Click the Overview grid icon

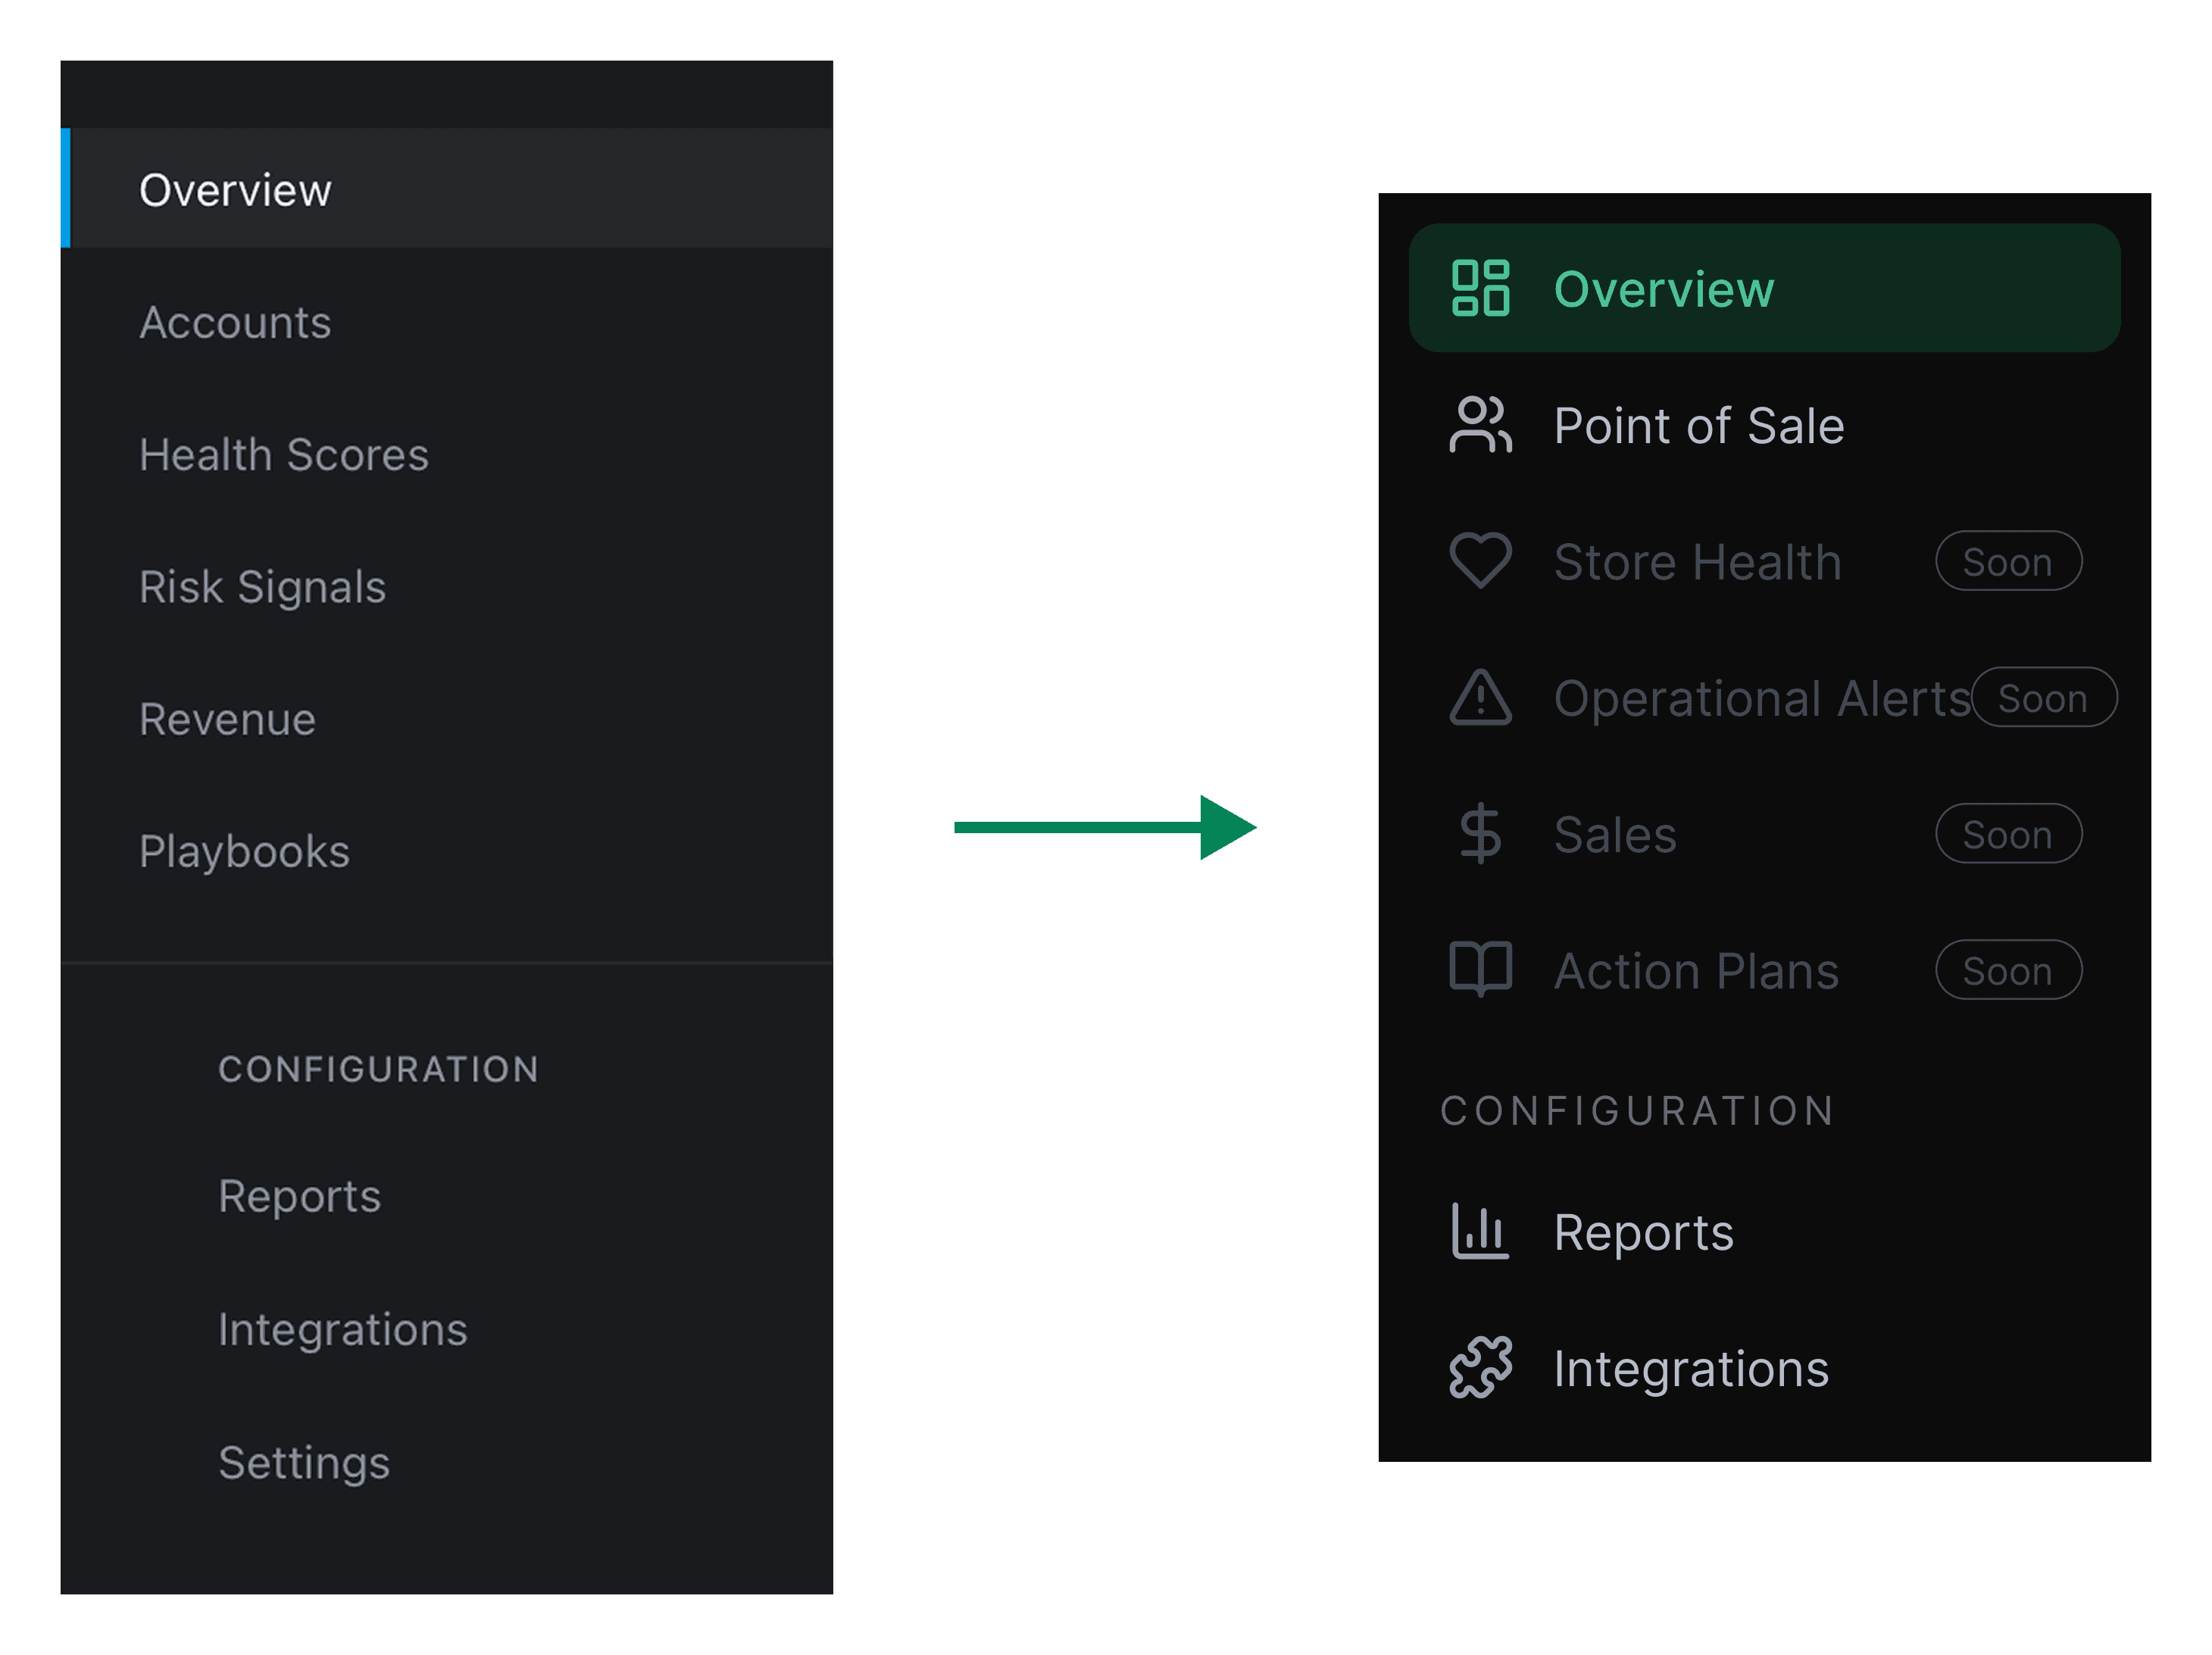1480,288
